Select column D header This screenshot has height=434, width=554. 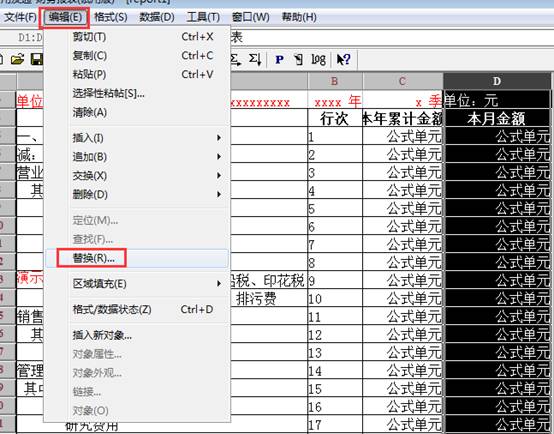497,81
